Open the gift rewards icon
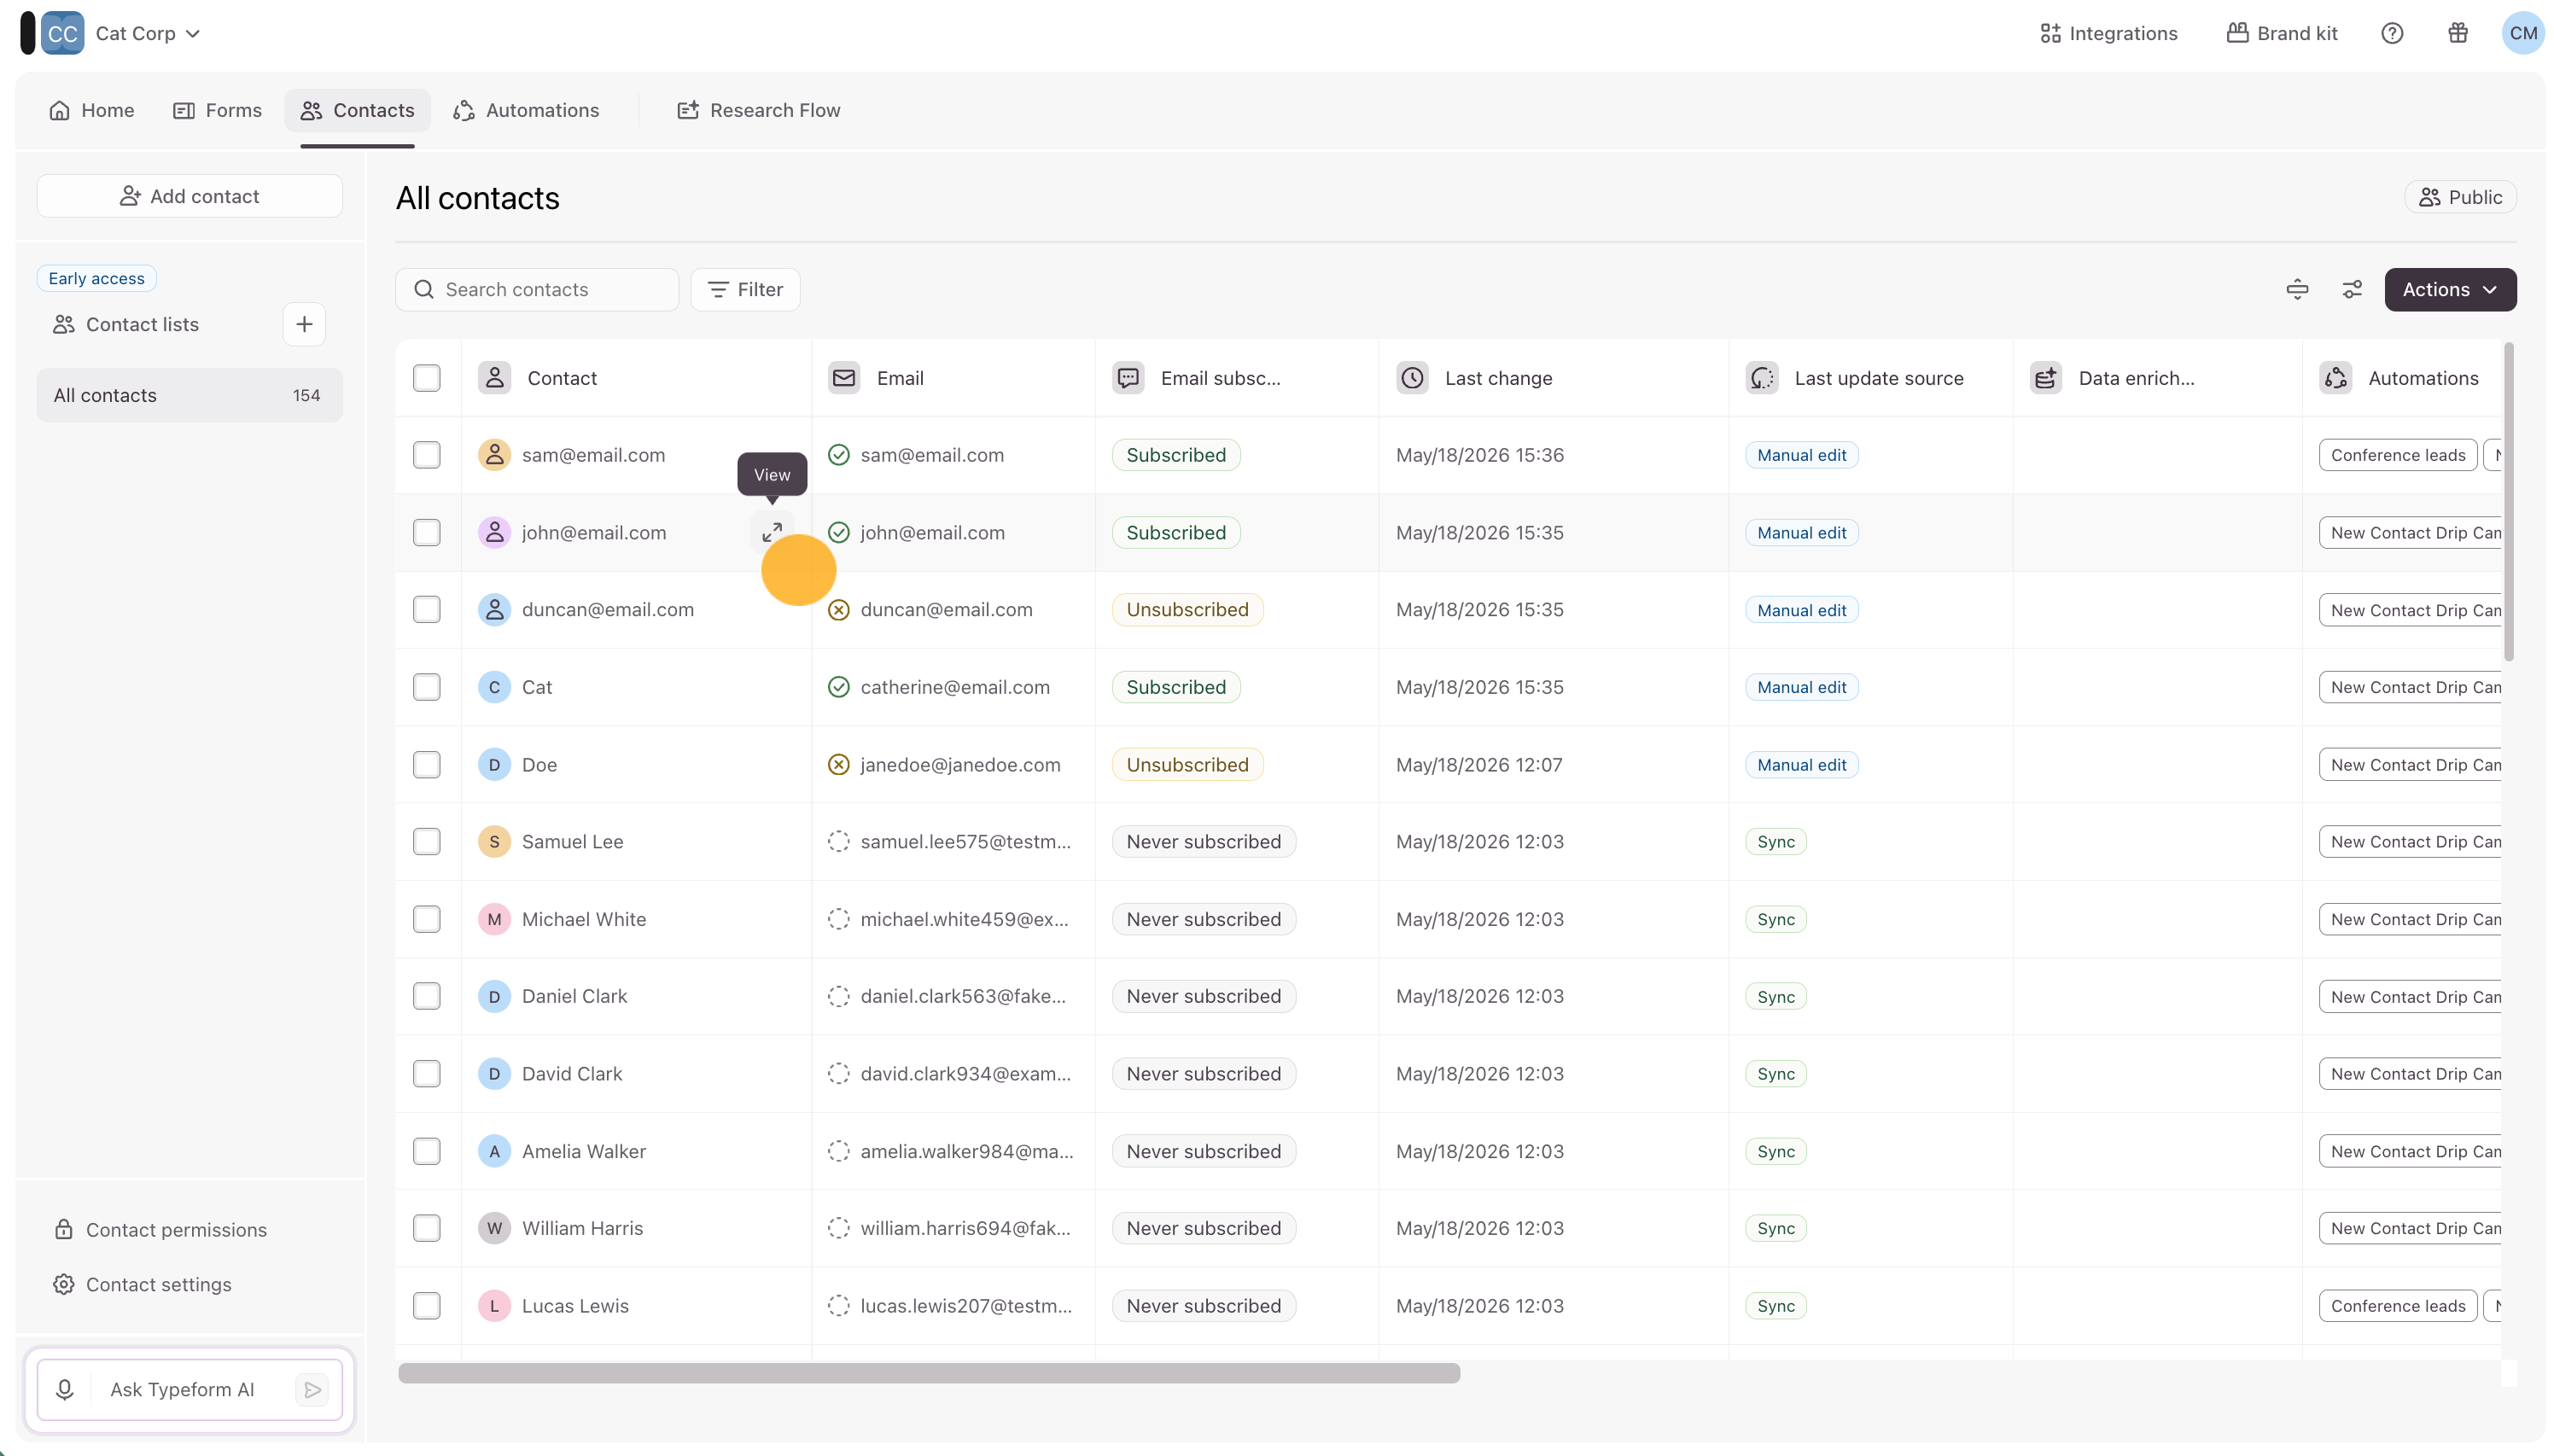2554x1456 pixels. 2457,33
